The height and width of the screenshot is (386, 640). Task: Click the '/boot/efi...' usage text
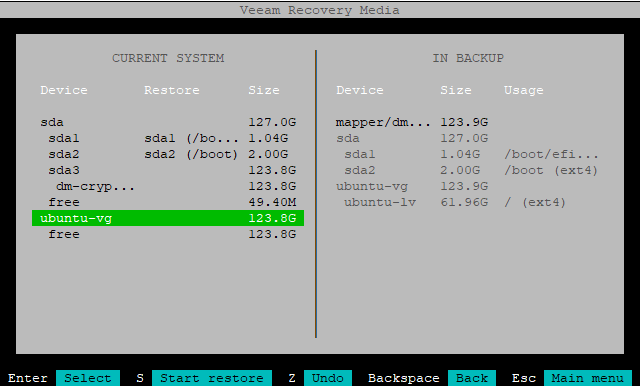[551, 154]
